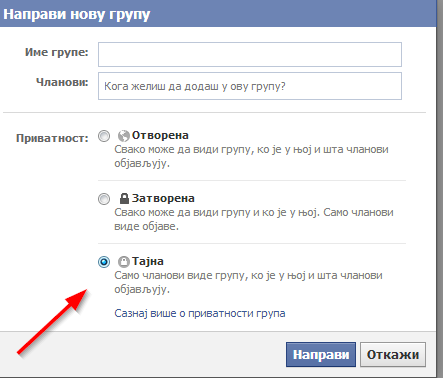Screen dimensions: 443x378
Task: Click the bold Отворена option label
Action: pyautogui.click(x=160, y=135)
